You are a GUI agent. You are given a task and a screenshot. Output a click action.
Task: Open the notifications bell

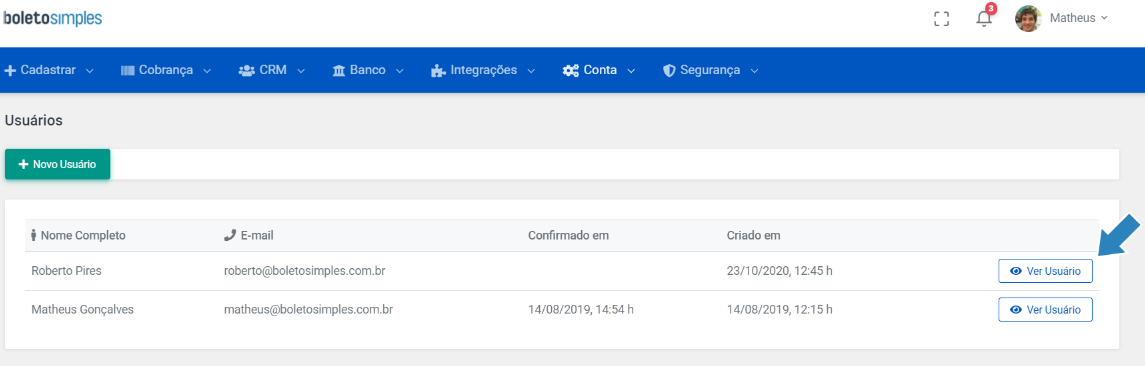point(984,19)
